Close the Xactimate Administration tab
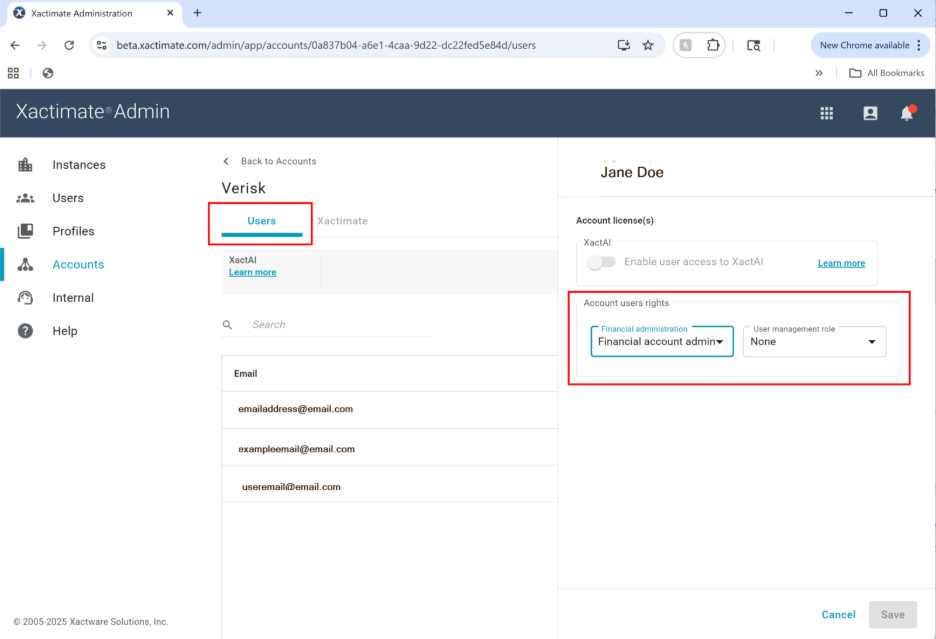The width and height of the screenshot is (936, 639). coord(170,13)
